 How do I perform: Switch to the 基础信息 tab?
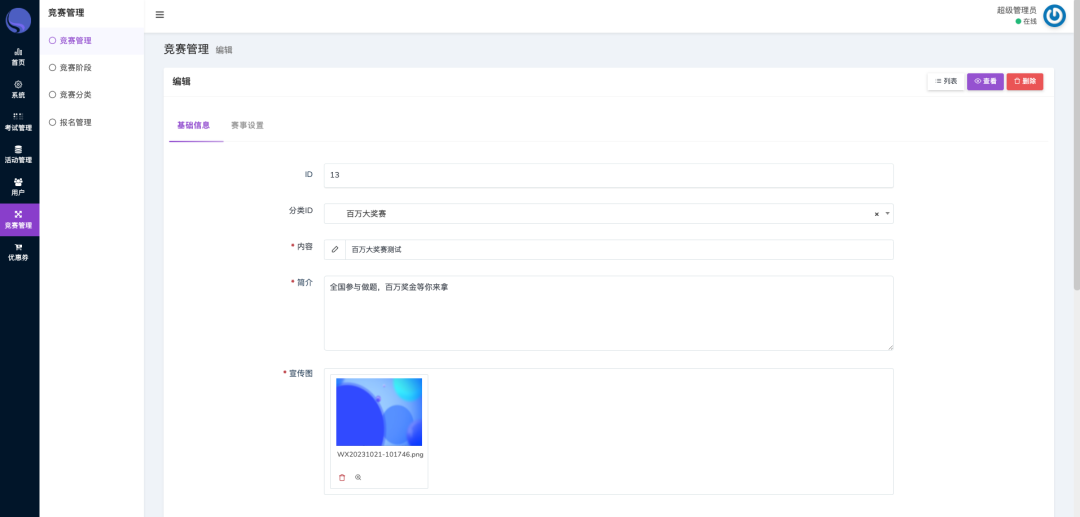tap(194, 126)
